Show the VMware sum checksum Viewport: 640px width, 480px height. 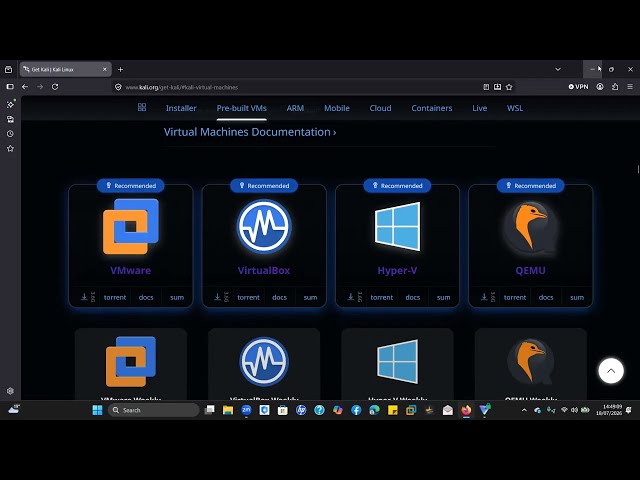(177, 297)
